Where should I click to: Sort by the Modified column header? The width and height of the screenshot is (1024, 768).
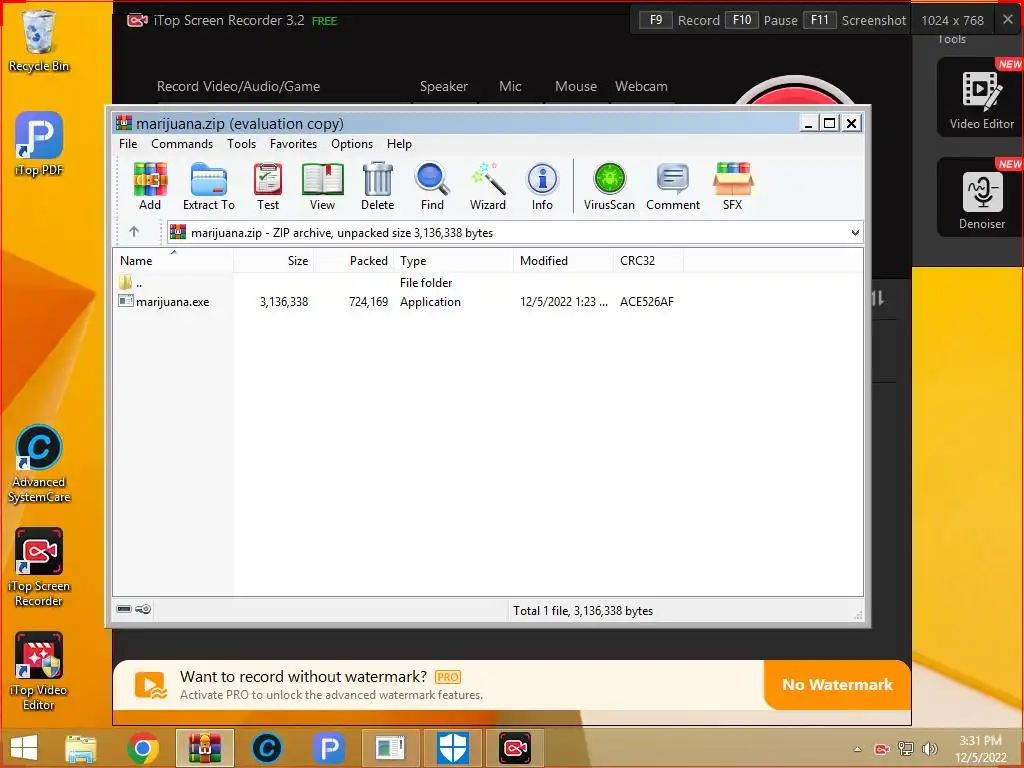564,261
